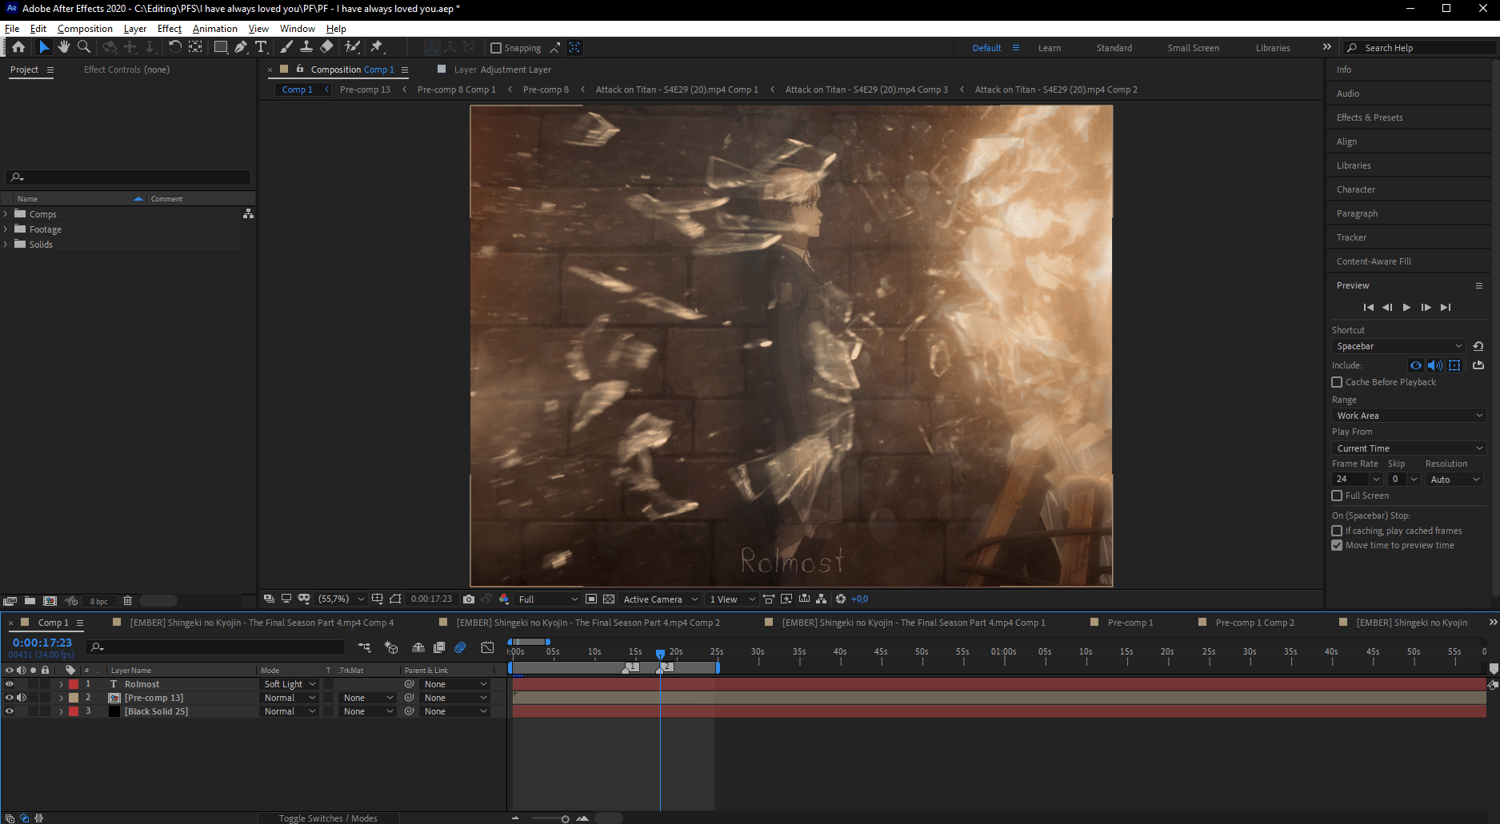Open Pre-comp 13 in breadcrumb navigator

point(365,90)
